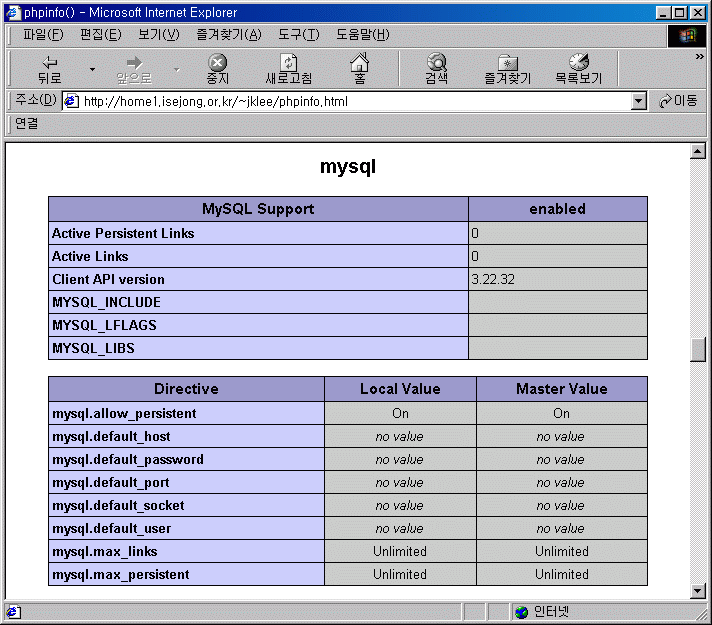Open Favorites (즐겨찾기) toolbar icon
The image size is (712, 625).
[507, 69]
